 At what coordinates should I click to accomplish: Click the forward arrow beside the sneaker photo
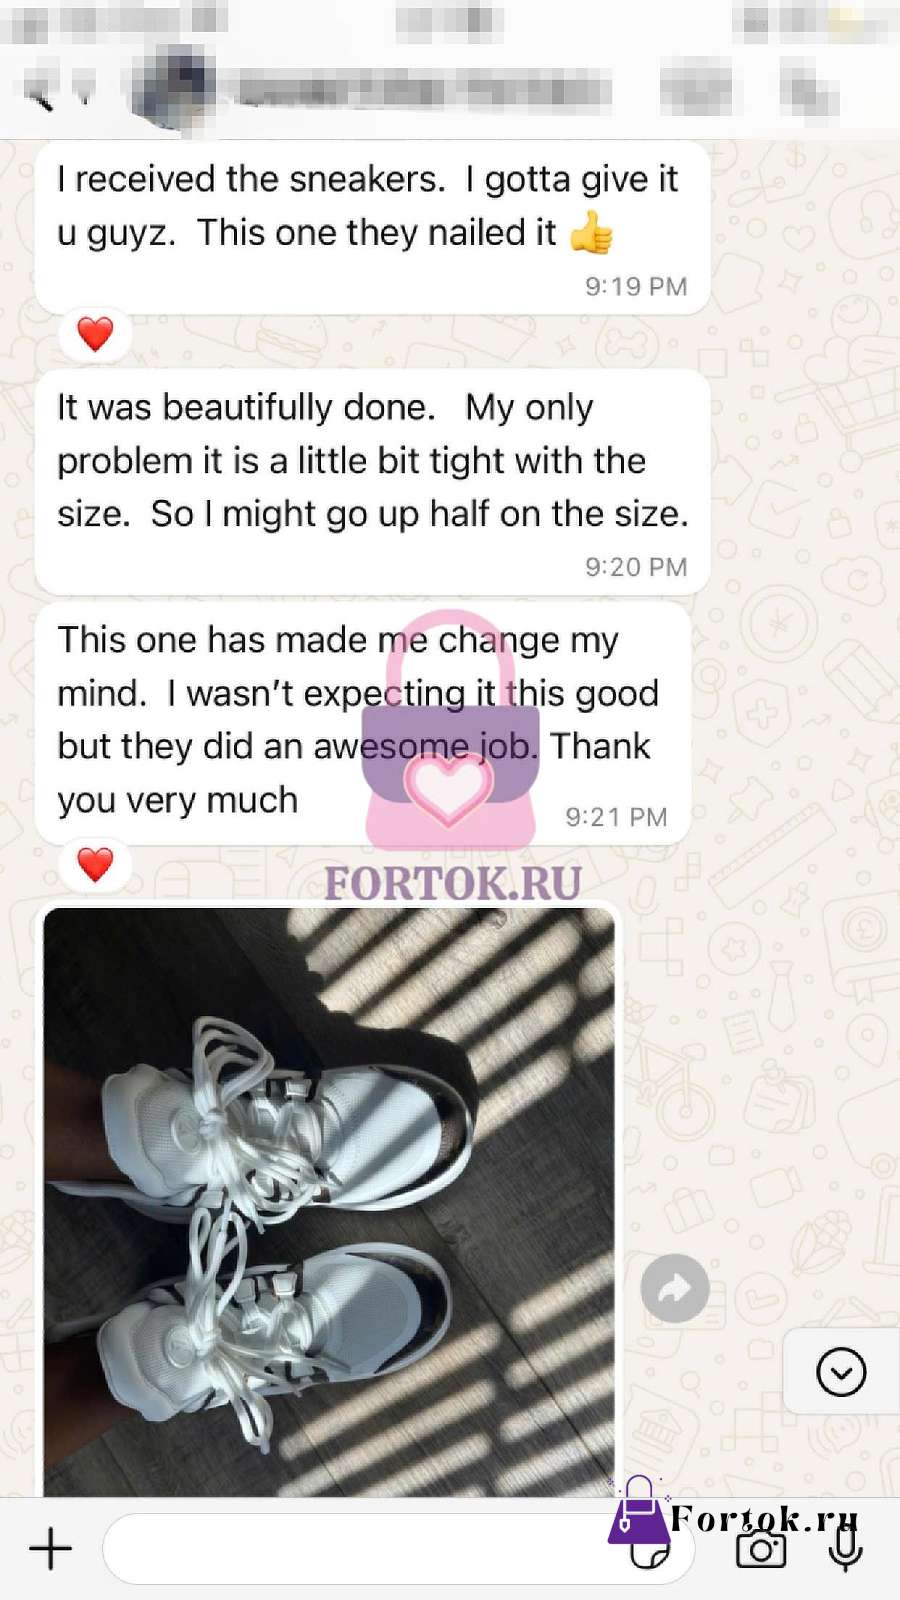point(675,1288)
